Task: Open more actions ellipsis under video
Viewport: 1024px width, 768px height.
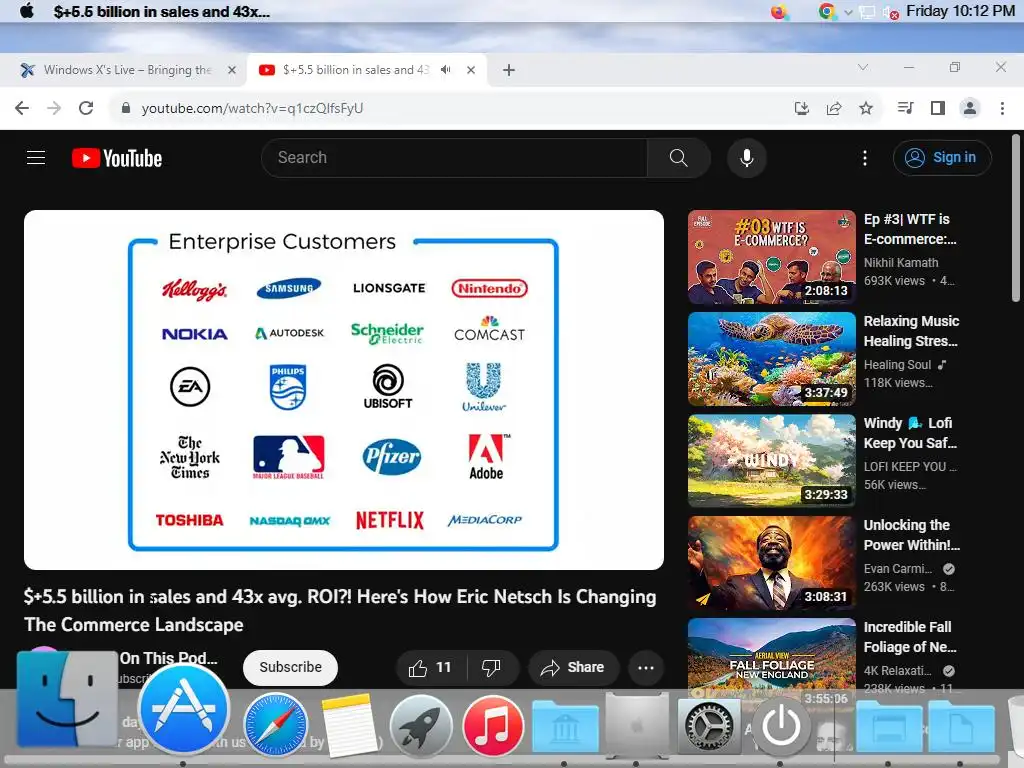Action: tap(646, 667)
